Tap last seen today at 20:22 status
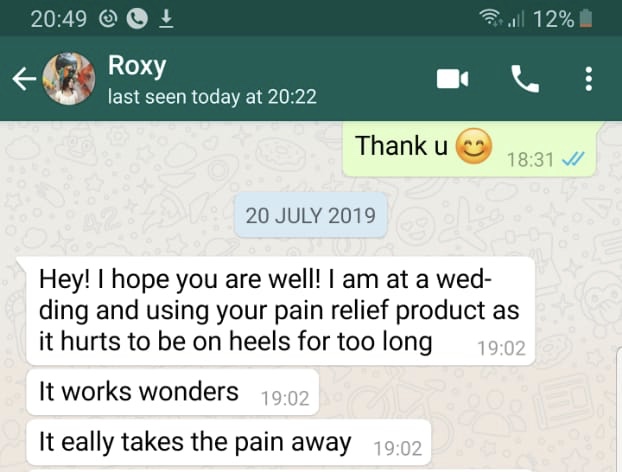The image size is (622, 472). (x=212, y=96)
